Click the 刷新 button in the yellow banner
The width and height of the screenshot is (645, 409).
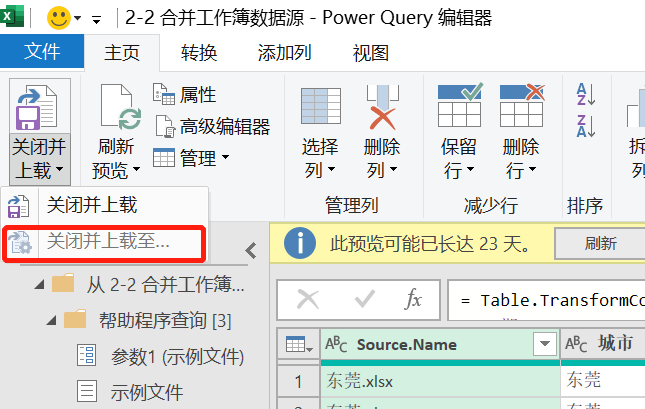point(600,243)
